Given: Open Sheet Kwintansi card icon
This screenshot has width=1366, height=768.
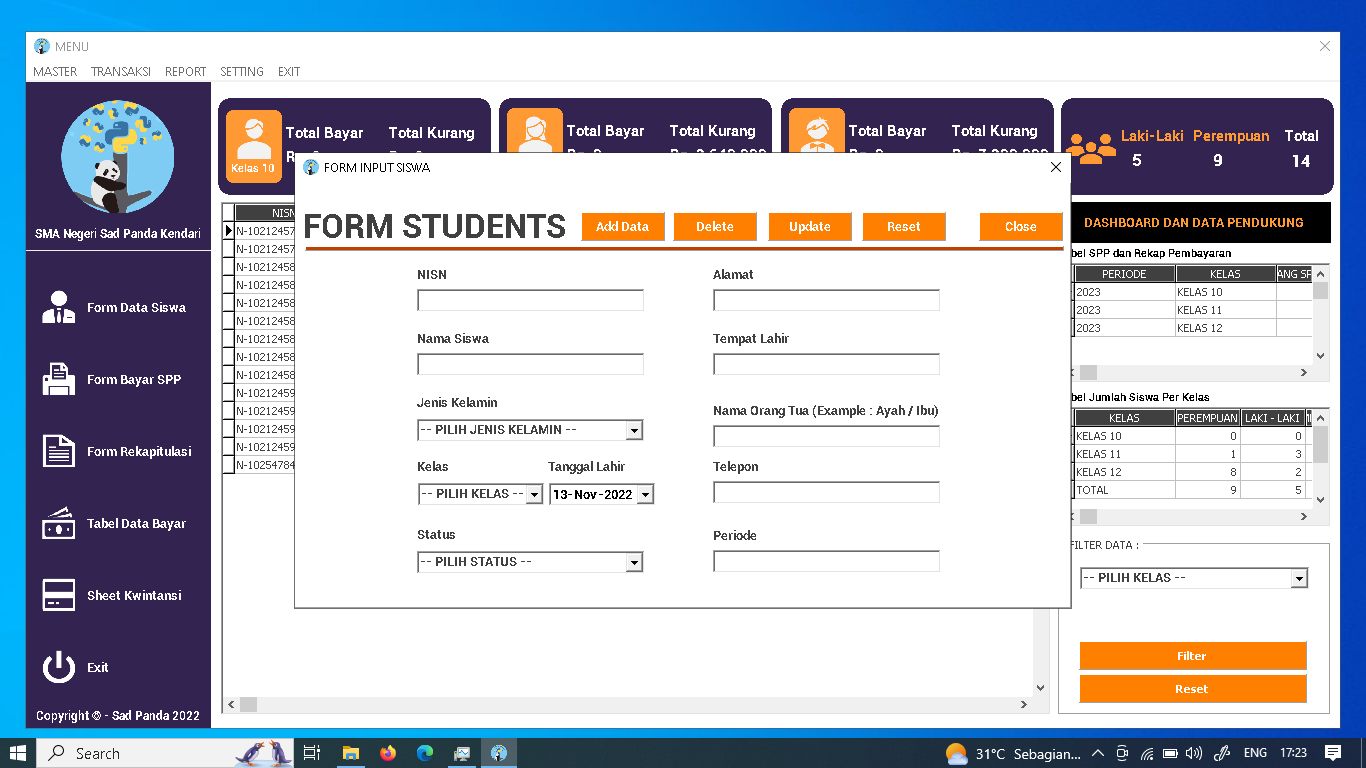Looking at the screenshot, I should pos(59,596).
